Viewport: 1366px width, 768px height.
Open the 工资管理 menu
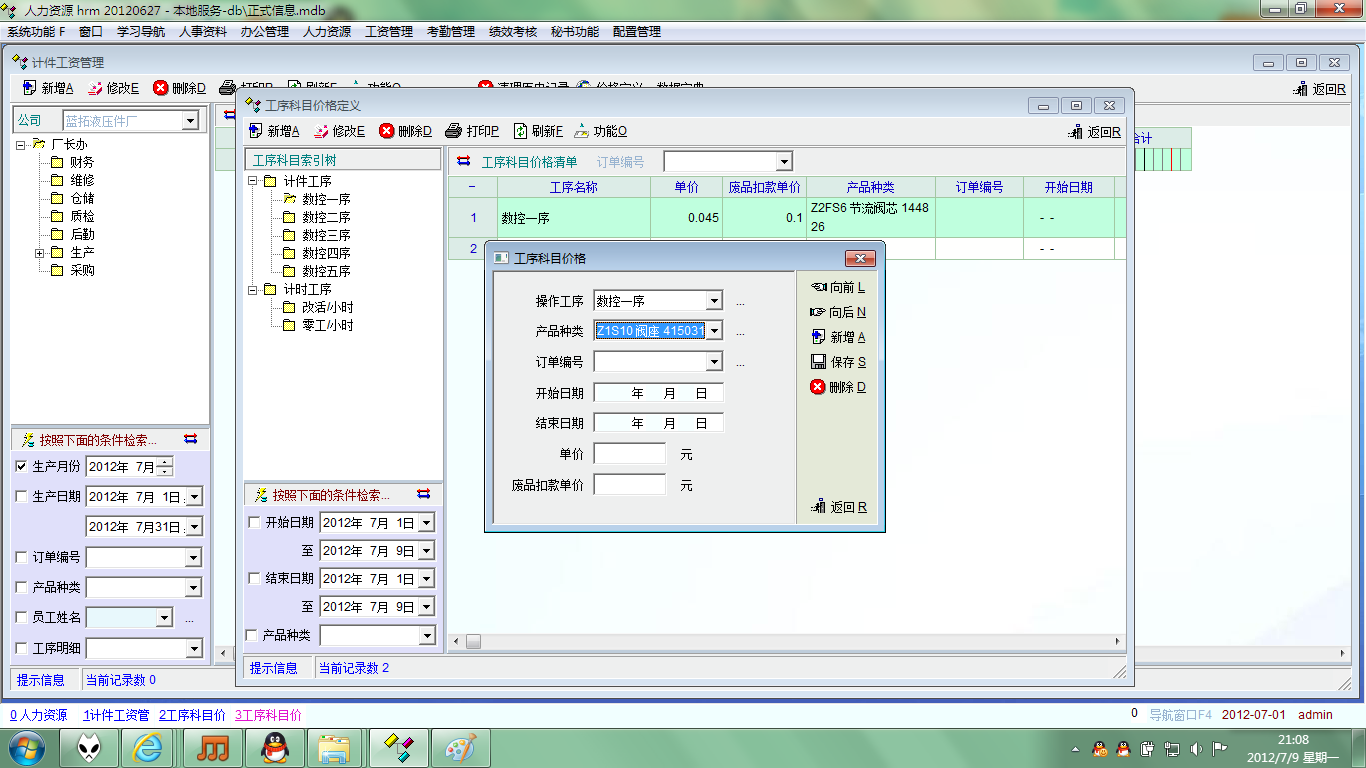tap(389, 31)
